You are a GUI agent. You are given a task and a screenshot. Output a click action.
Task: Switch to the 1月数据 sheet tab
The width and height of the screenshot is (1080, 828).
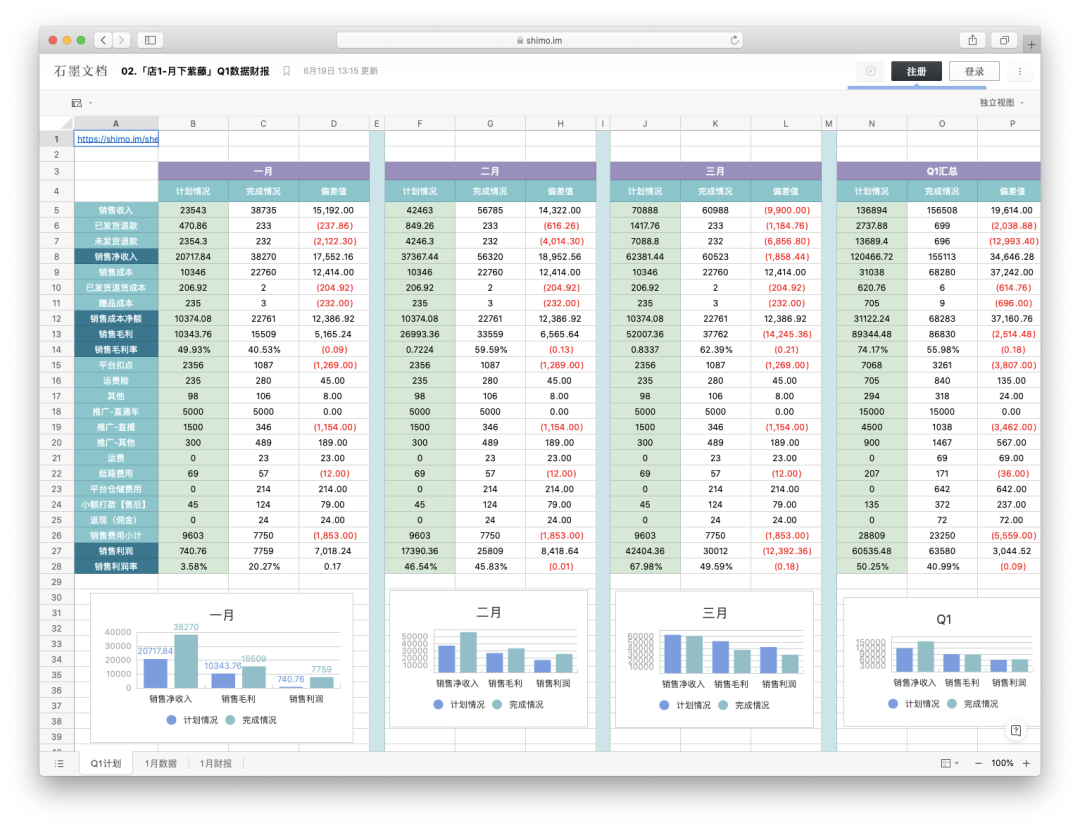[x=160, y=763]
